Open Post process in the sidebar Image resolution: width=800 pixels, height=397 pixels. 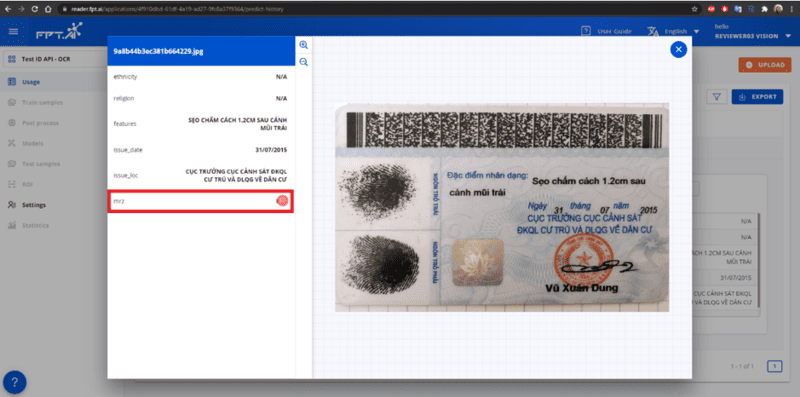pyautogui.click(x=40, y=123)
